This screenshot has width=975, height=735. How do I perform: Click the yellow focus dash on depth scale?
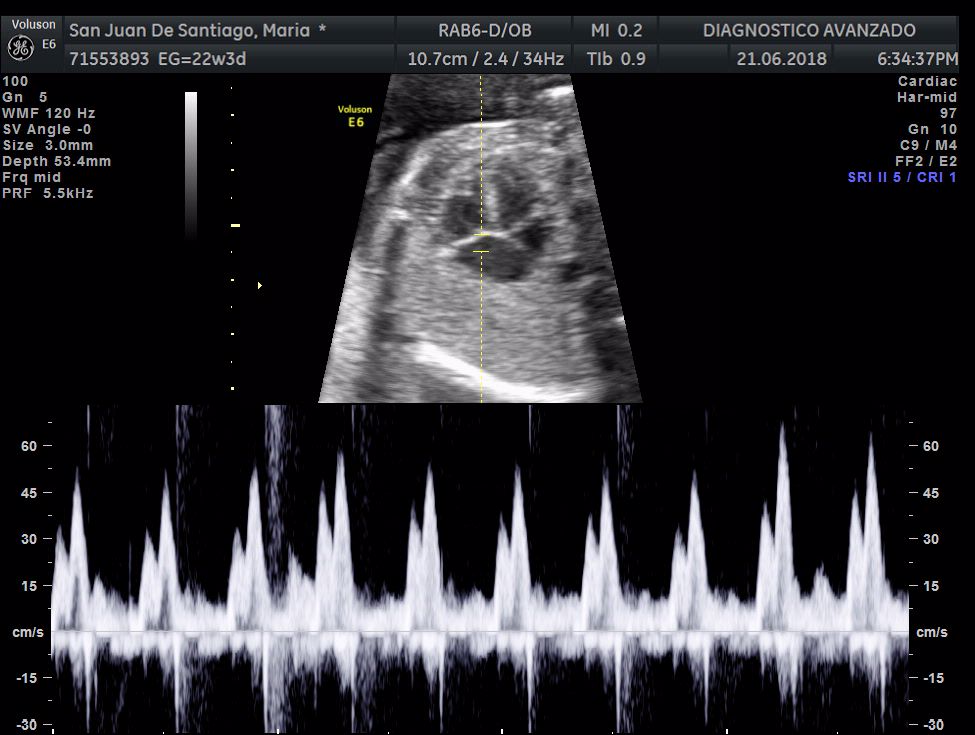[x=235, y=226]
